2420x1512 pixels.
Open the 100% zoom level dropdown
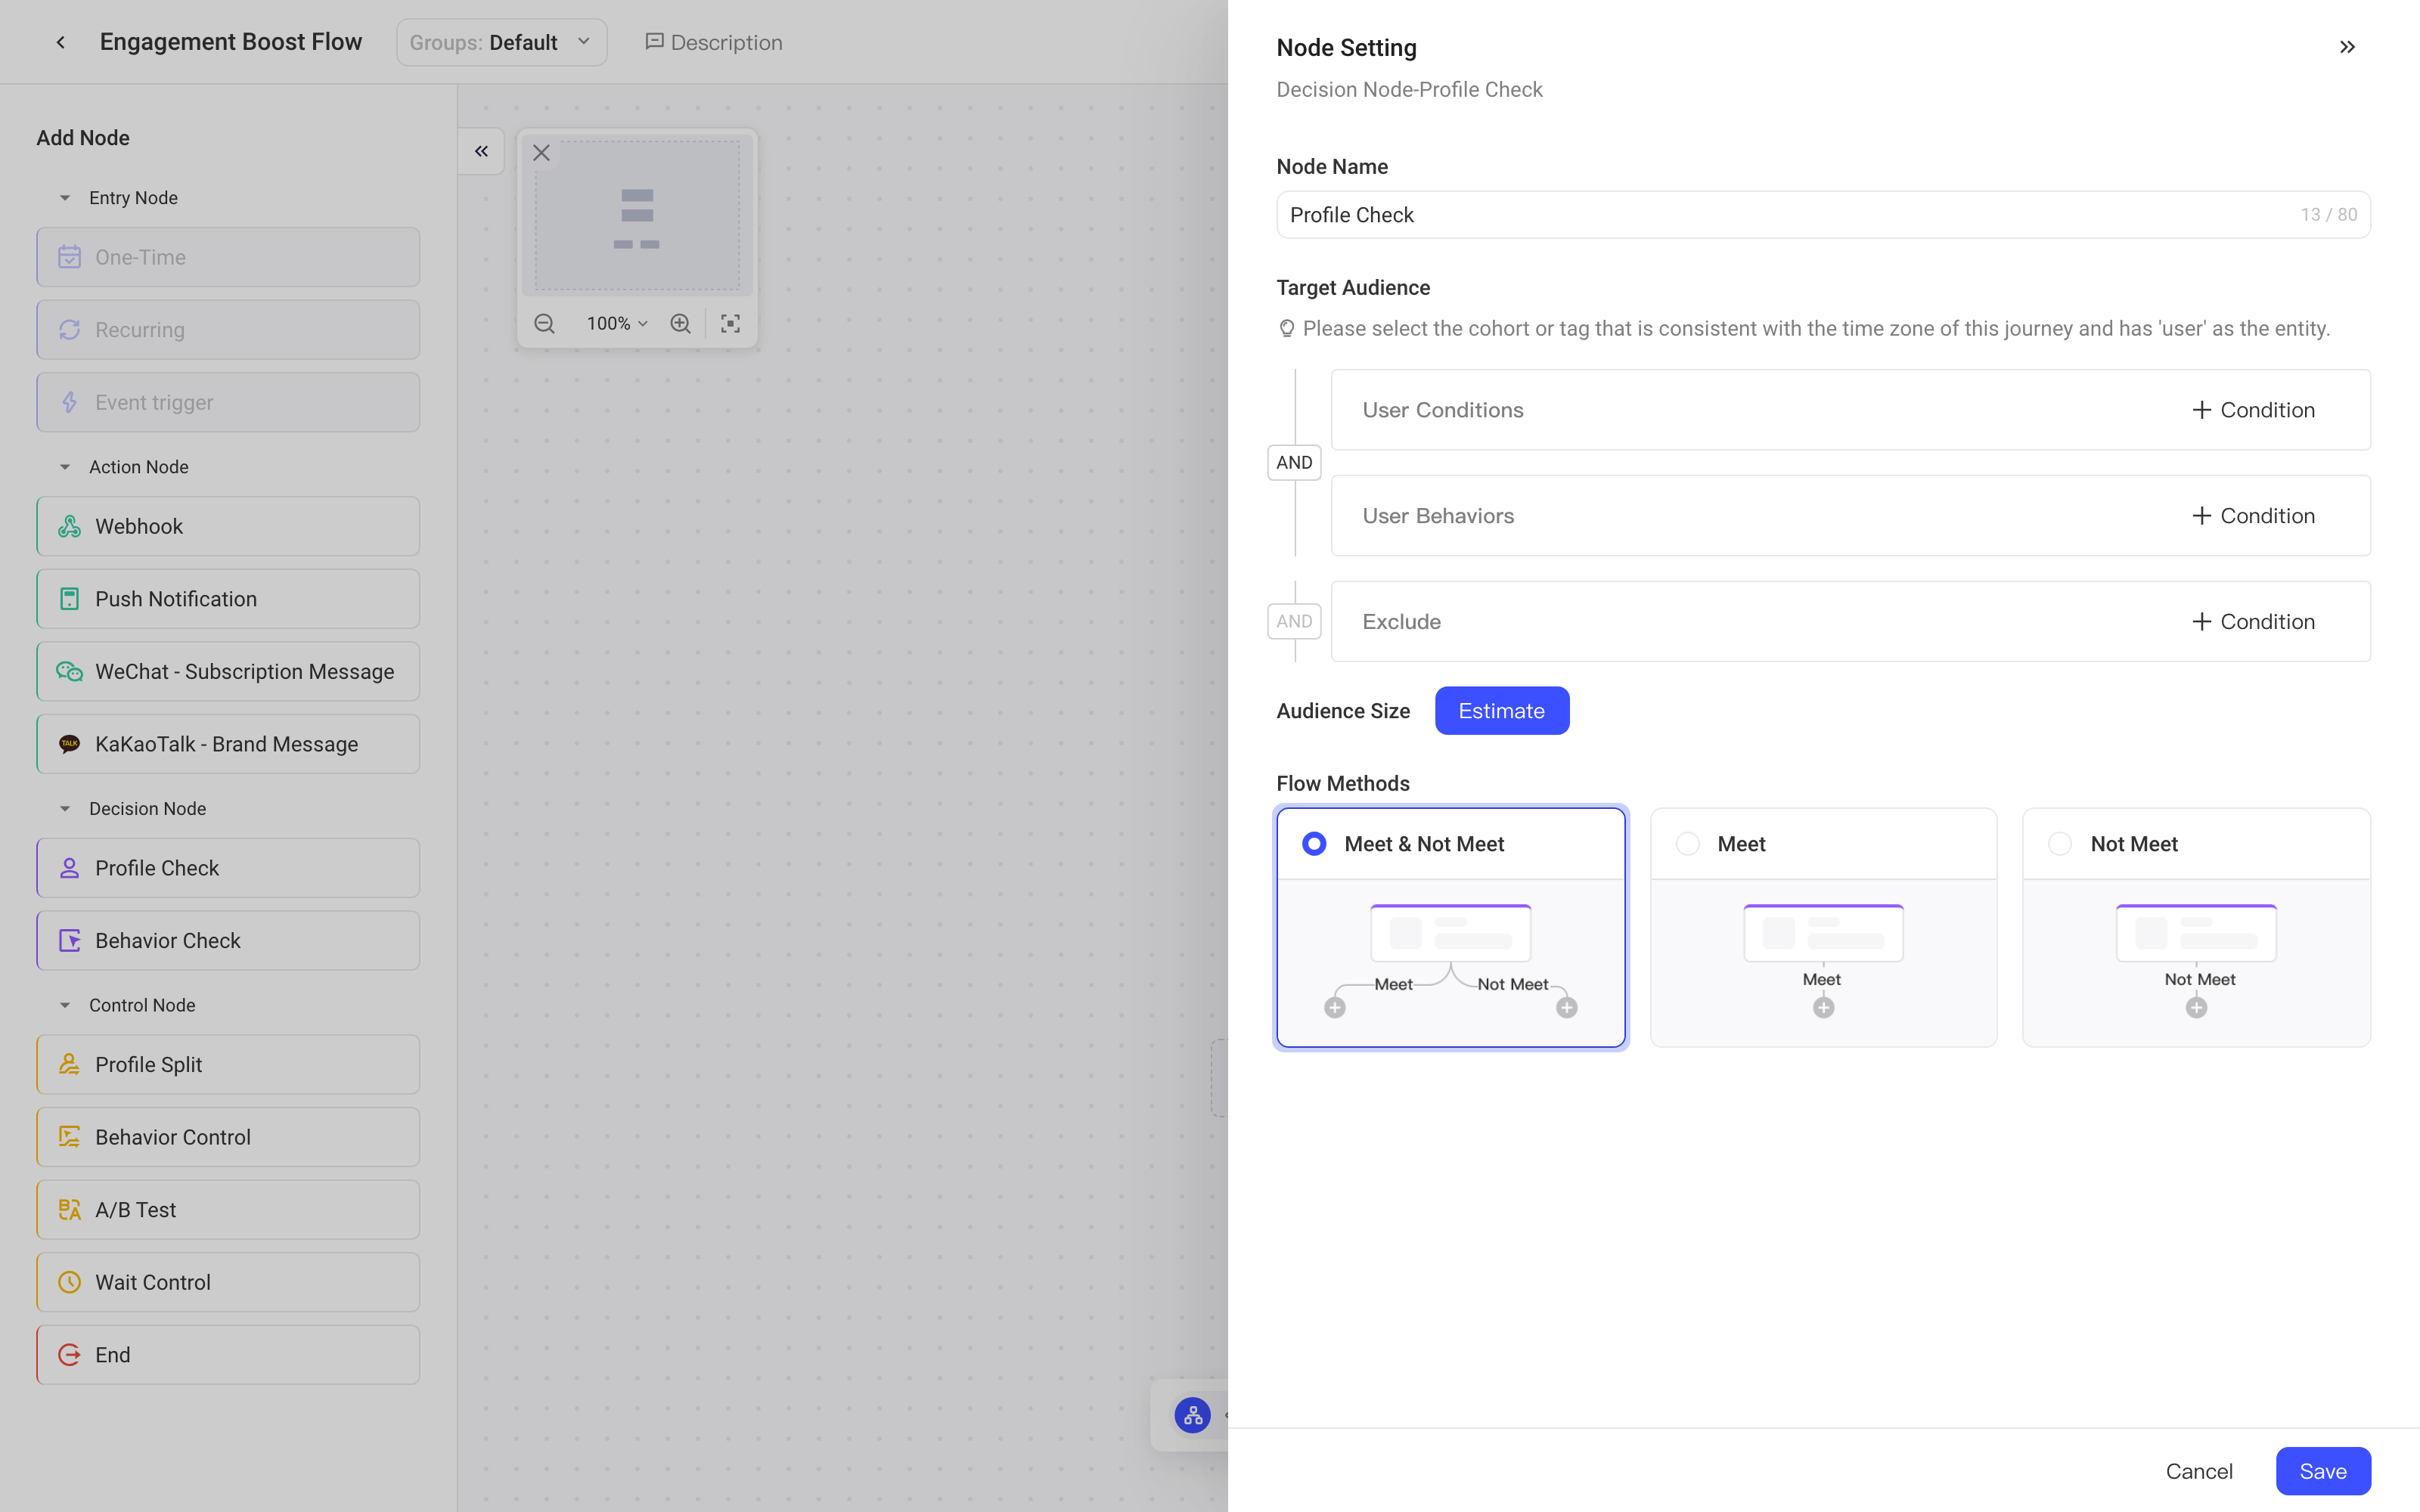click(x=617, y=323)
